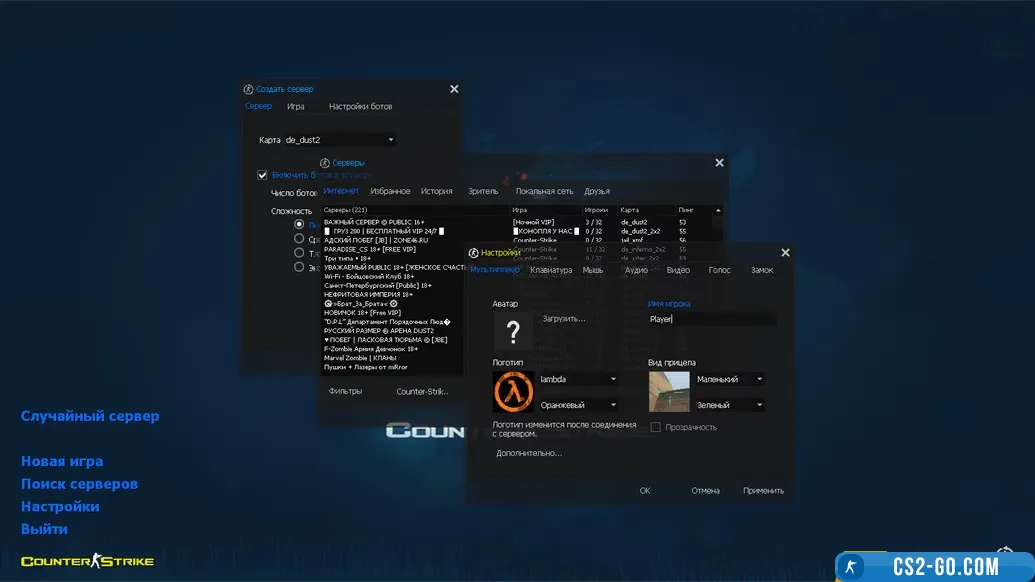The height and width of the screenshot is (582, 1035).
Task: Toggle the Прозрачность checkbox
Action: click(x=656, y=427)
